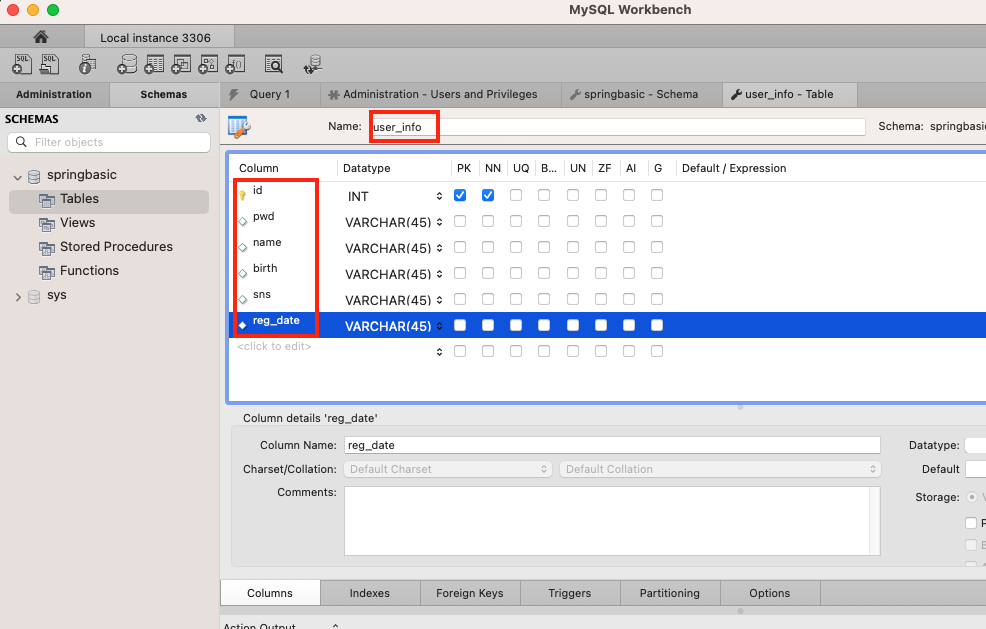Image resolution: width=986 pixels, height=629 pixels.
Task: Click the search magnifier in Filter objects
Action: pos(21,142)
